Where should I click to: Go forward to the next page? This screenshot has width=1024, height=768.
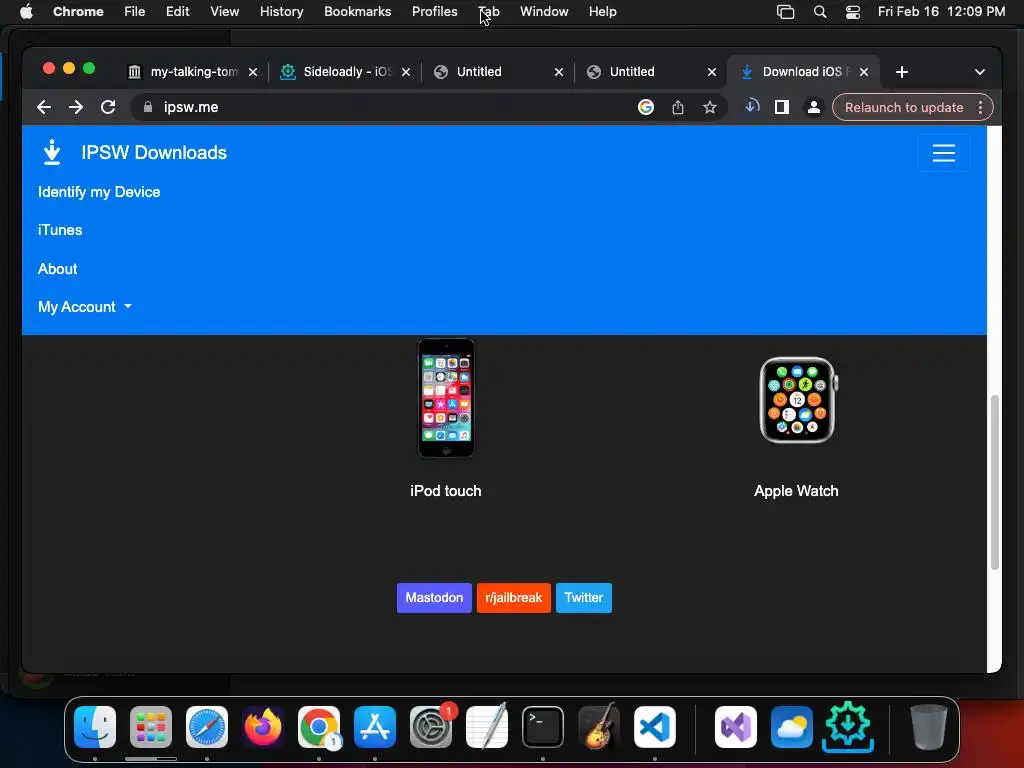tap(76, 107)
